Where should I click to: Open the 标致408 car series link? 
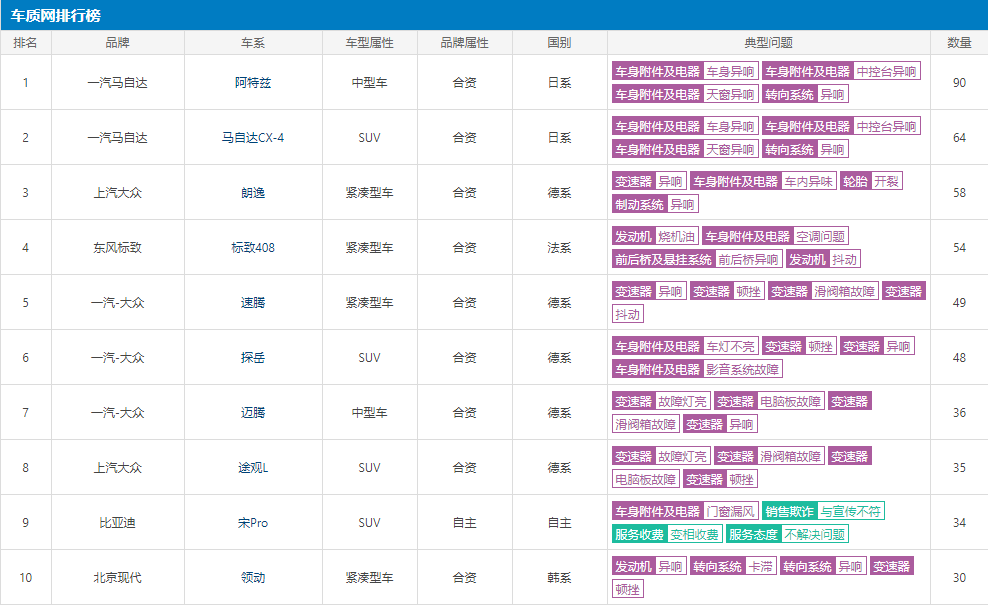pos(253,247)
